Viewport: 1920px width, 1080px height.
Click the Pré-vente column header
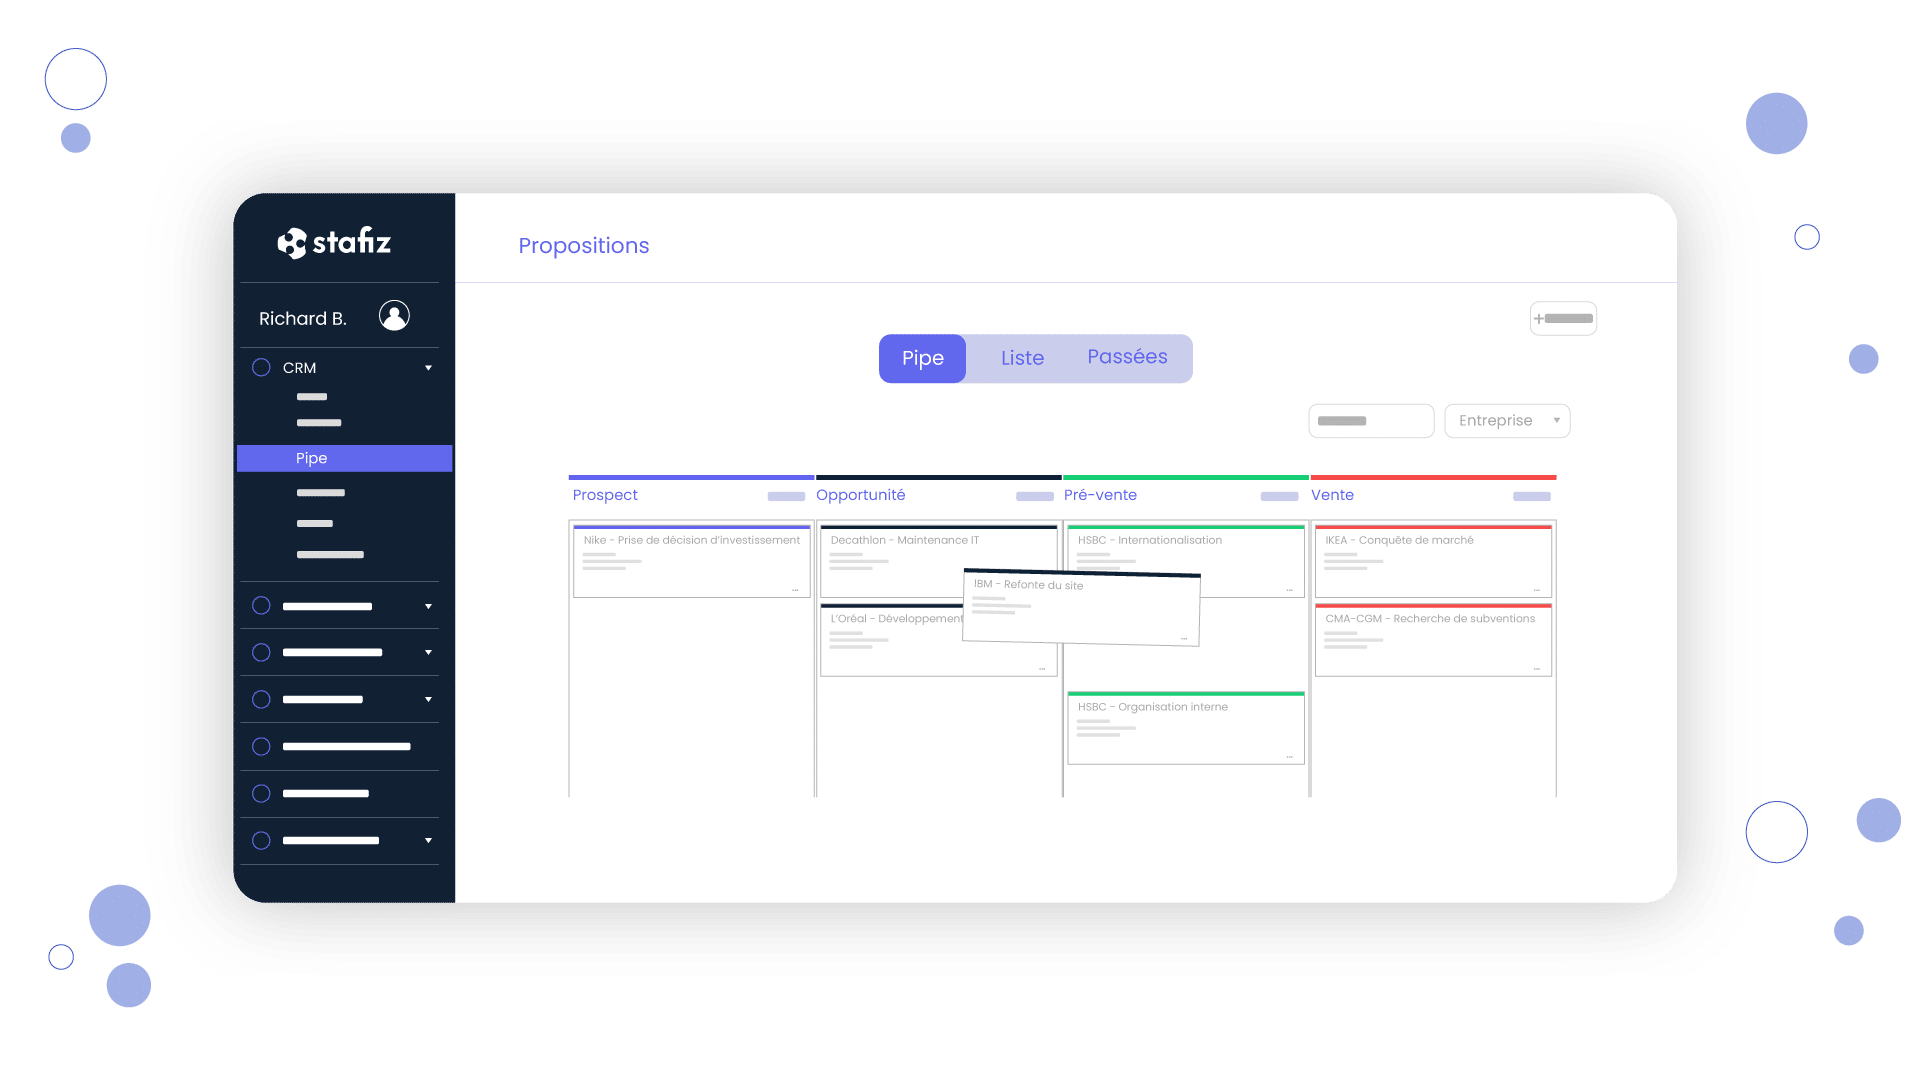[x=1100, y=495]
